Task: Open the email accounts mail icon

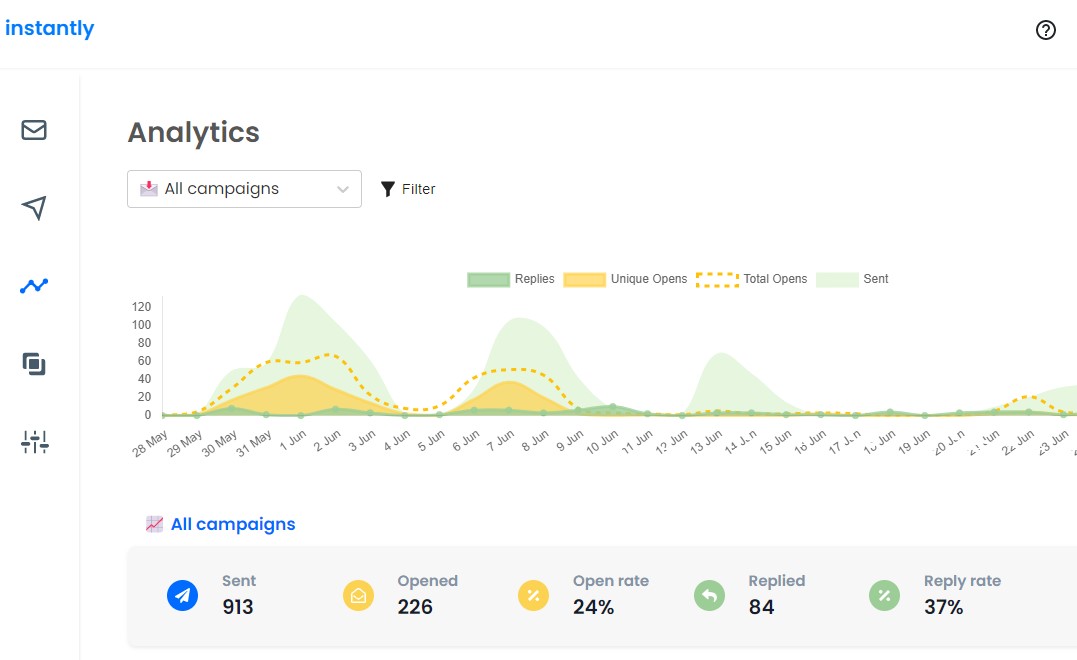Action: (x=34, y=130)
